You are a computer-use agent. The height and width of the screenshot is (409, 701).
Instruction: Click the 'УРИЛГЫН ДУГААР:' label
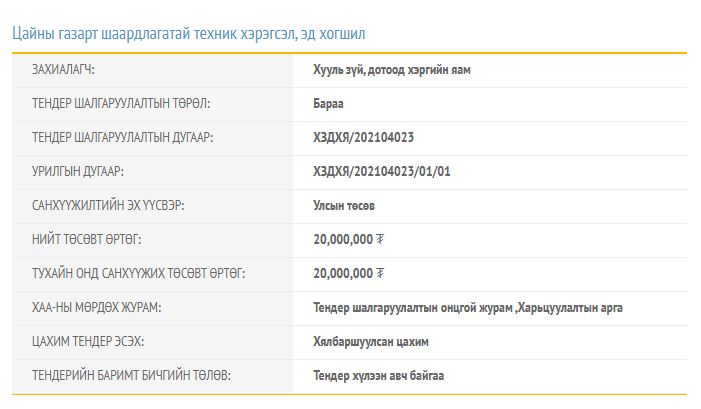[78, 171]
